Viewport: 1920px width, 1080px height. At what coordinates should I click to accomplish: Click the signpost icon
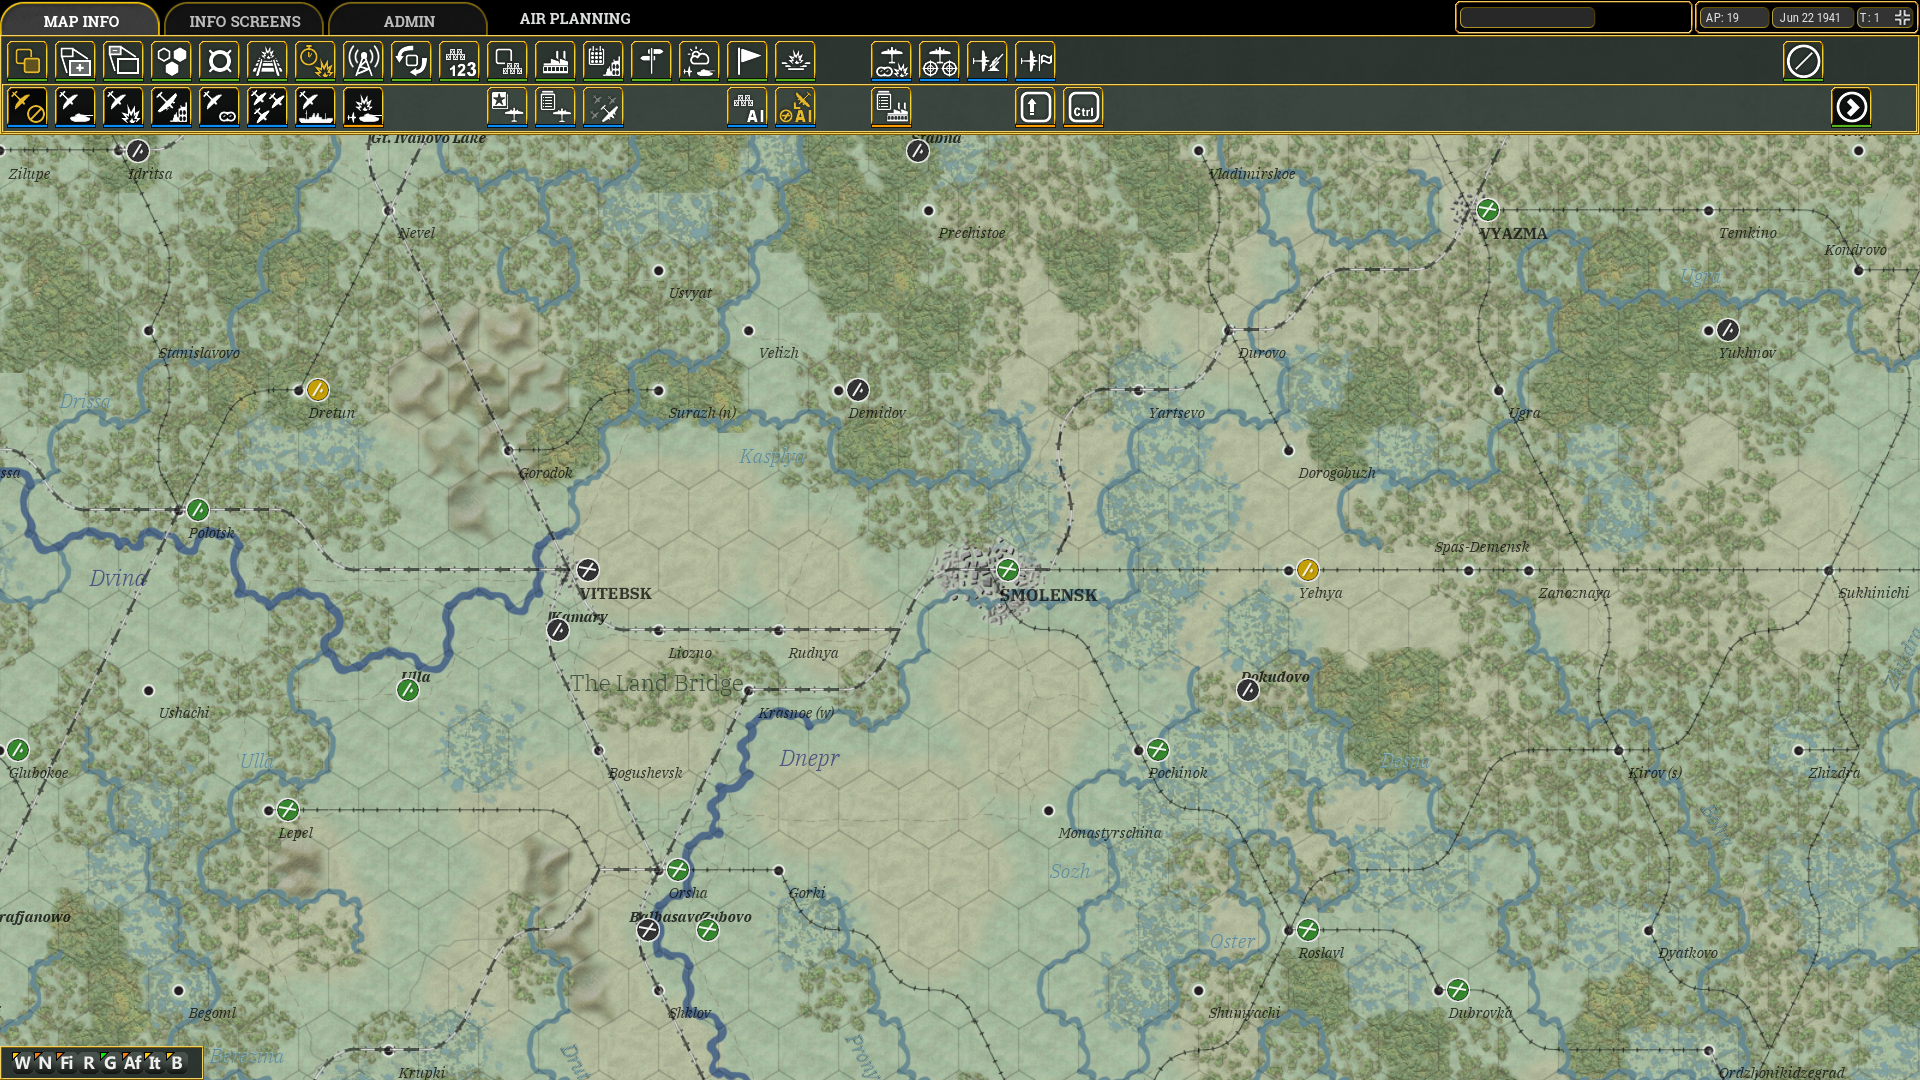point(651,61)
